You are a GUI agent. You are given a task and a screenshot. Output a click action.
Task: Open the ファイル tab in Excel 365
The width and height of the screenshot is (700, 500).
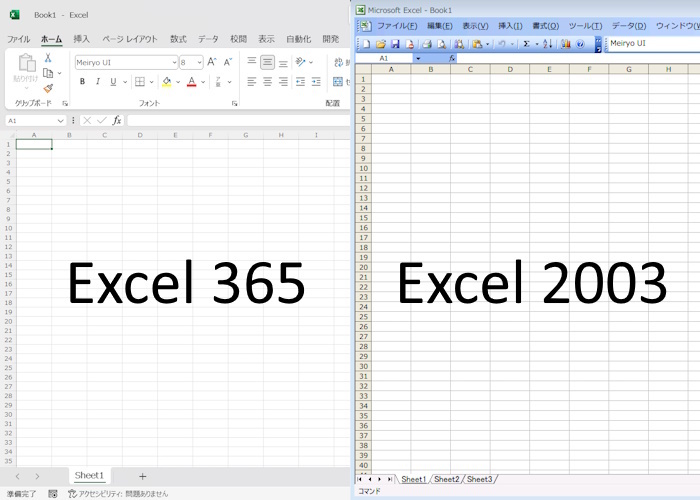point(18,39)
